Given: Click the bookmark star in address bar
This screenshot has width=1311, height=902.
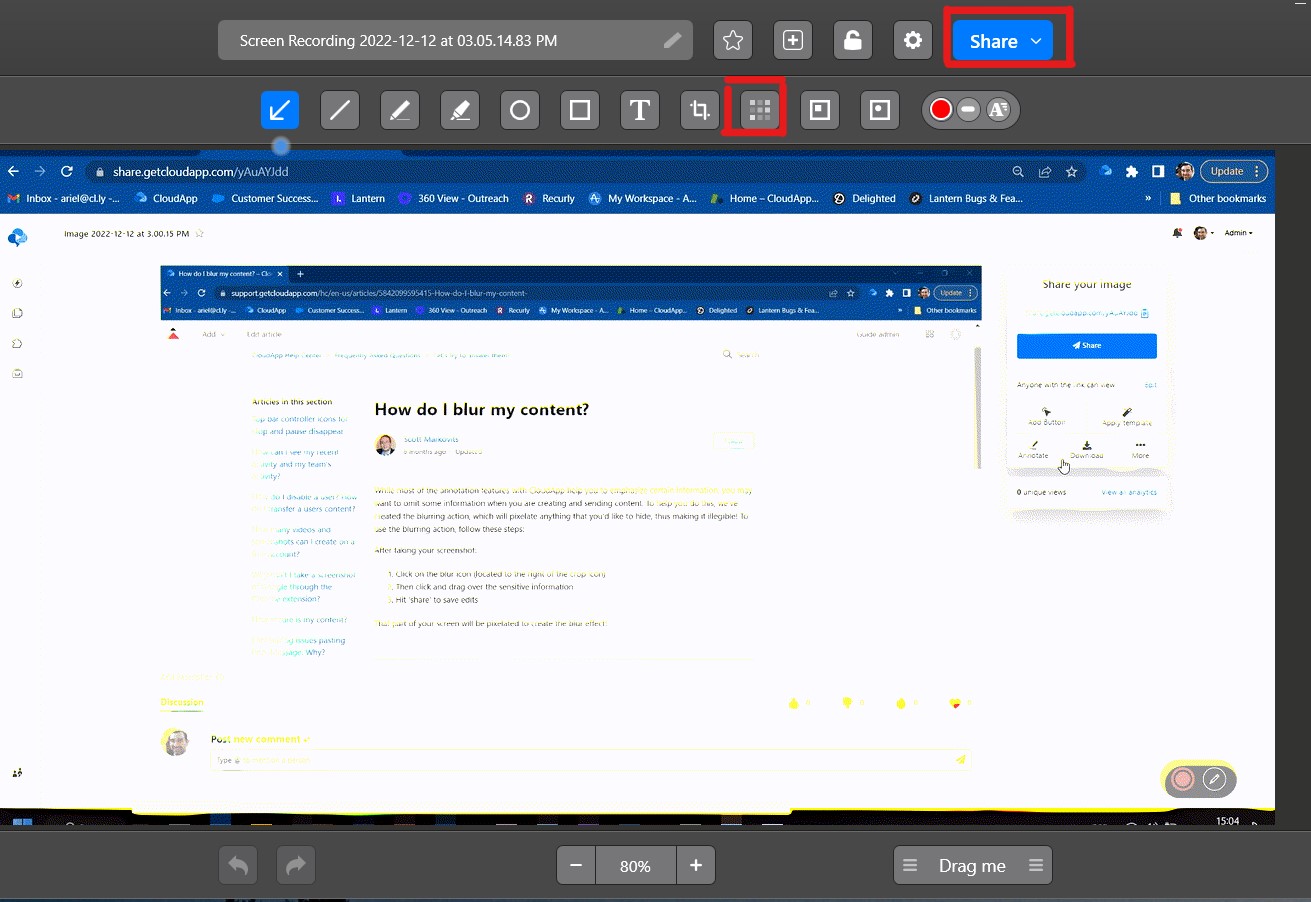Looking at the screenshot, I should [x=1071, y=171].
